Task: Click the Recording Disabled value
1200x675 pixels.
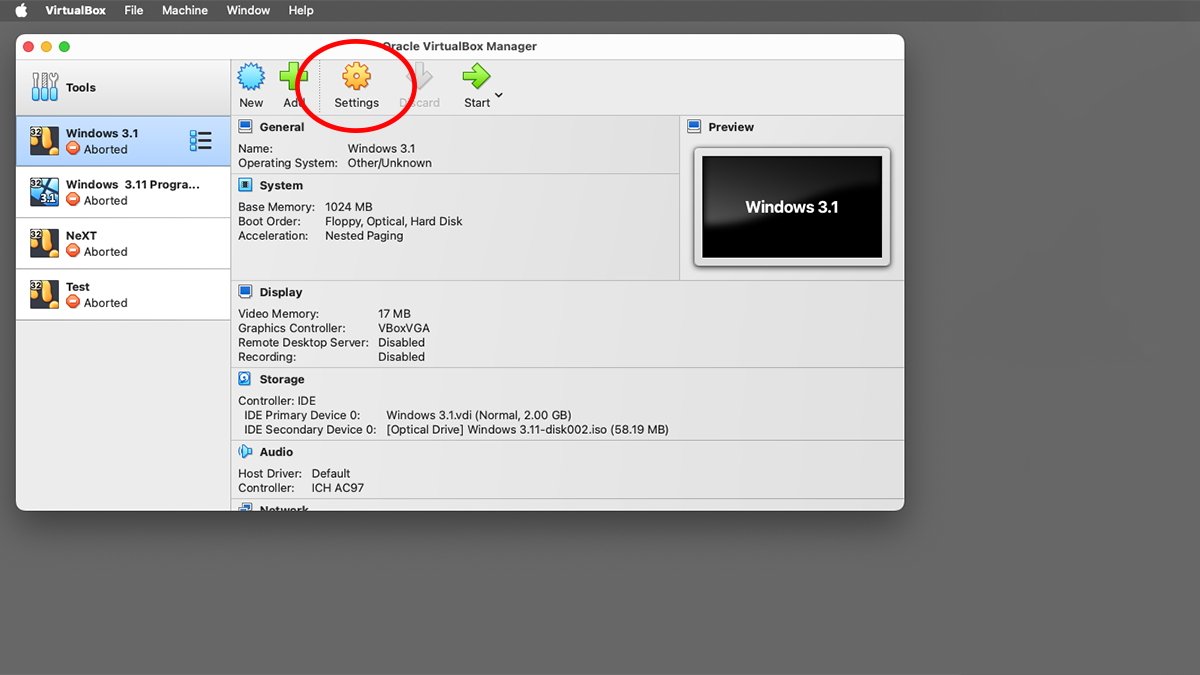Action: tap(401, 357)
